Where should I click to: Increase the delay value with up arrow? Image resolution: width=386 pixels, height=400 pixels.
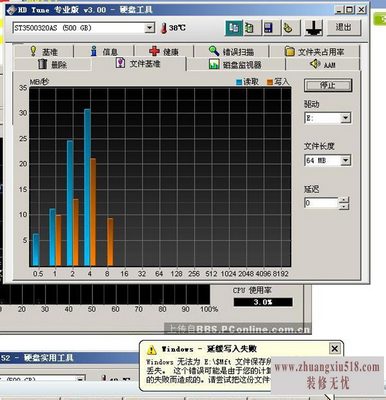tap(344, 200)
